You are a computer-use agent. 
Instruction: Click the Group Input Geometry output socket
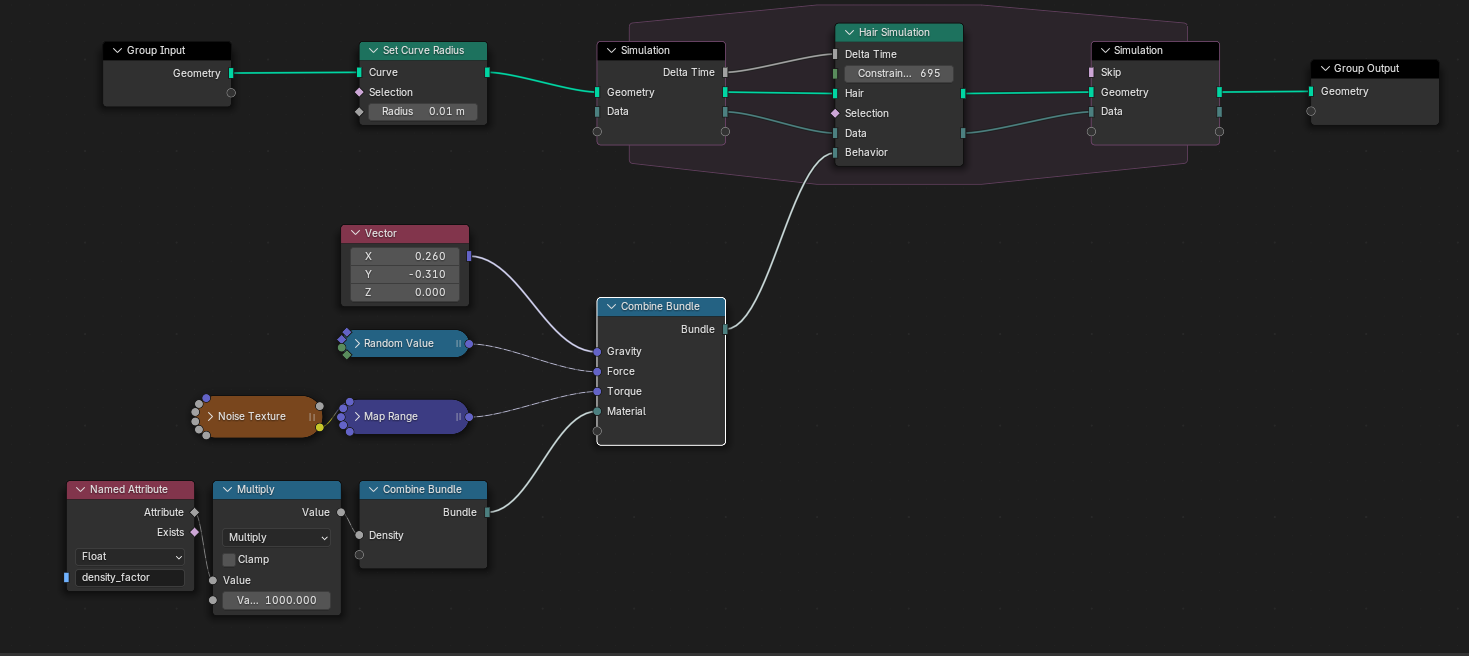231,73
